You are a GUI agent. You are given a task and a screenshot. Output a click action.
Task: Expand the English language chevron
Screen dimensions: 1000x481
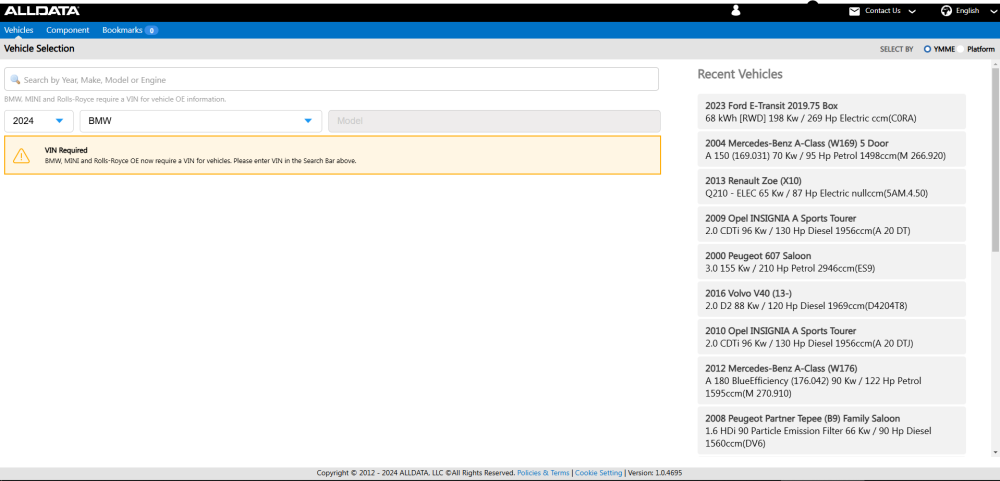pyautogui.click(x=989, y=11)
